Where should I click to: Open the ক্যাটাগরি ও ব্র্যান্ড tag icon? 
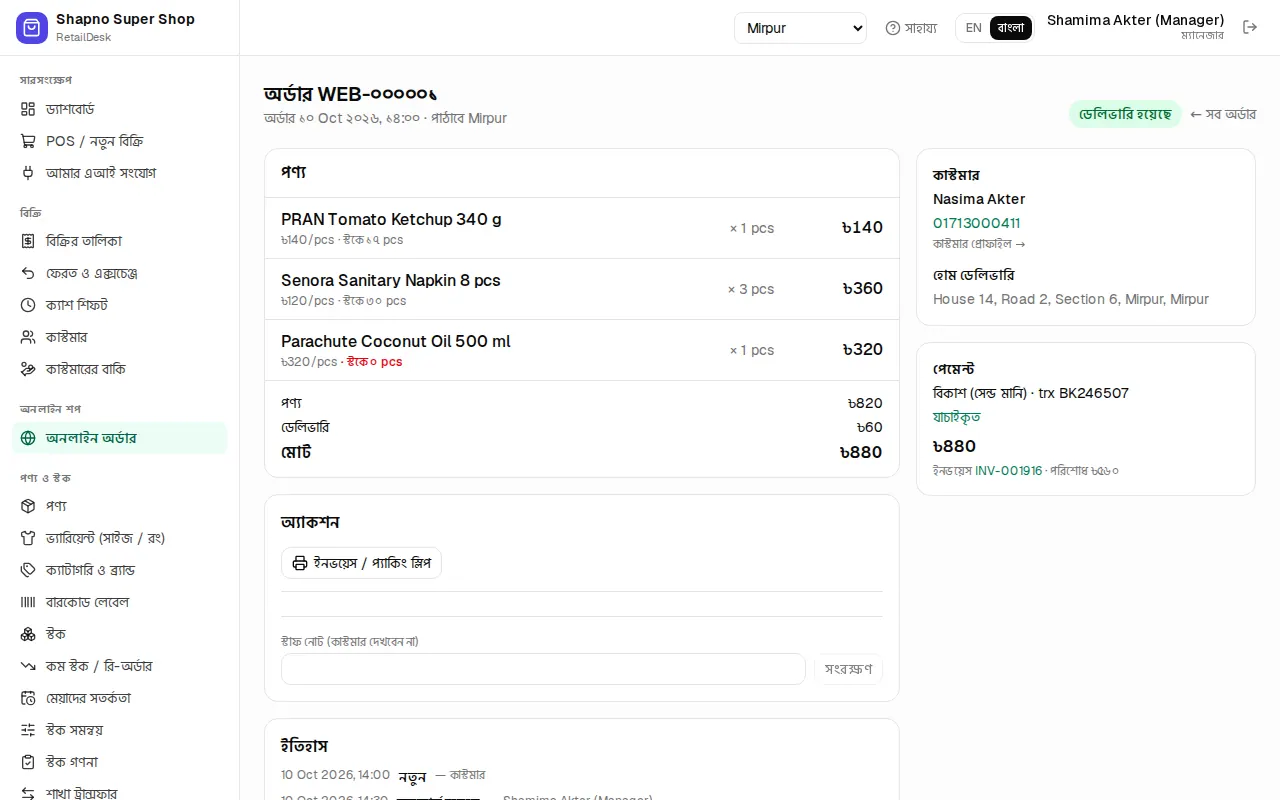[x=28, y=570]
